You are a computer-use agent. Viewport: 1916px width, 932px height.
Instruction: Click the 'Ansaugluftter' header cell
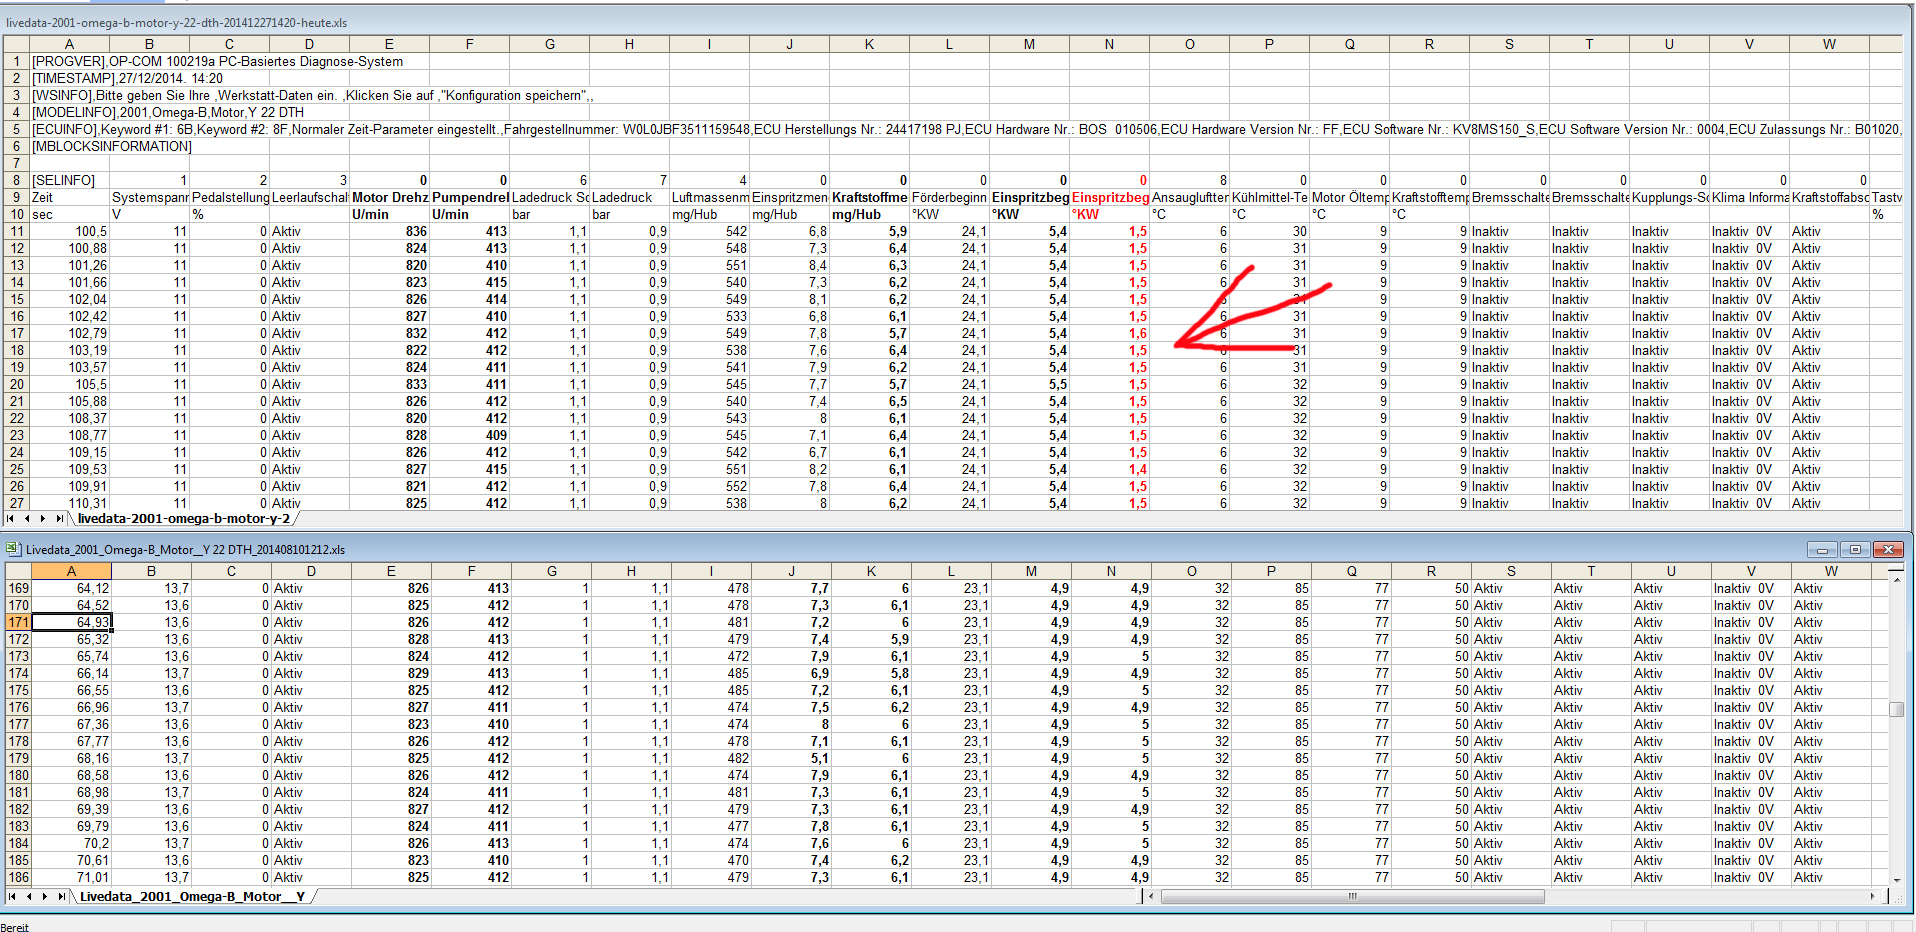[1190, 197]
